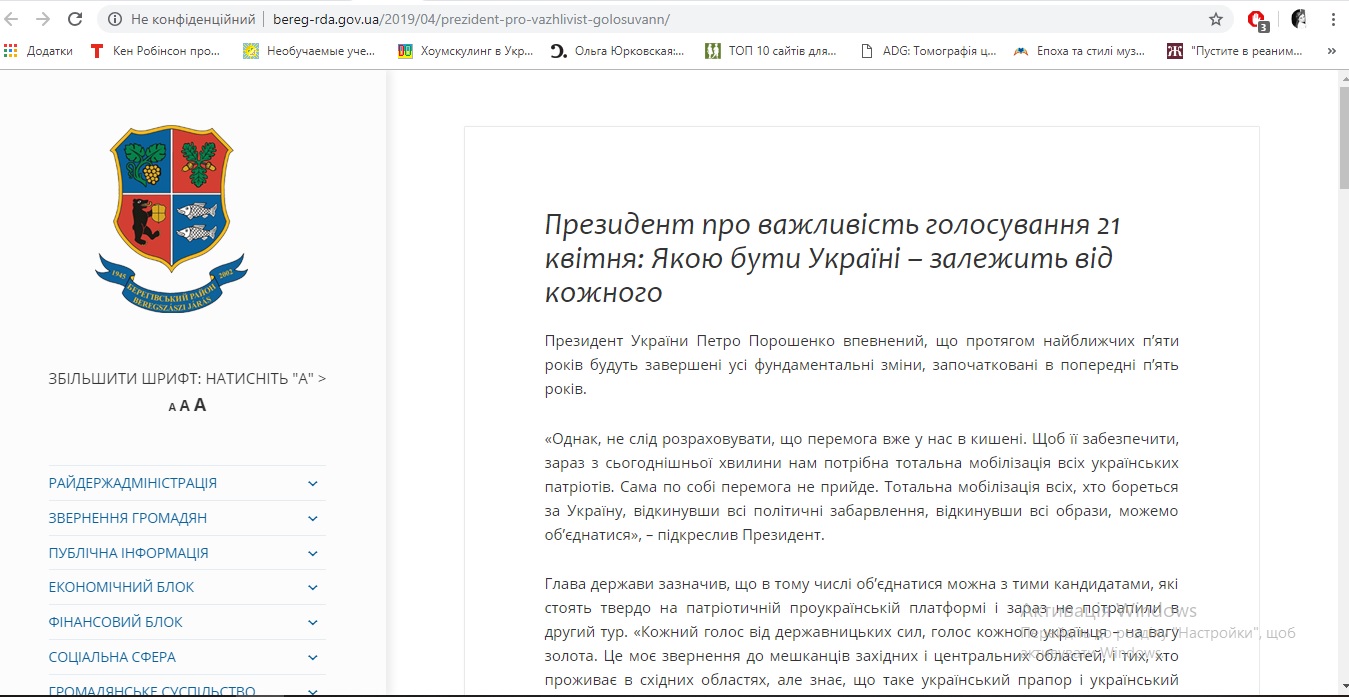1349x697 pixels.
Task: Open the ФІНАНСОВИЙ БЛОК menu item
Action: 116,622
